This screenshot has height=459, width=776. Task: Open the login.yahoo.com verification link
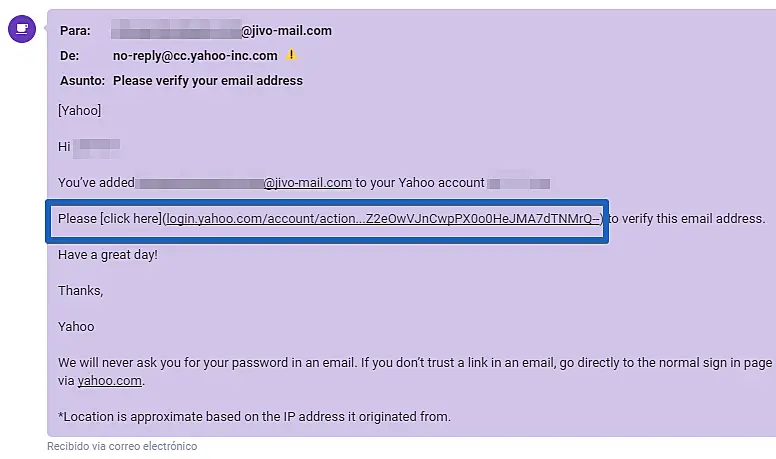coord(383,219)
